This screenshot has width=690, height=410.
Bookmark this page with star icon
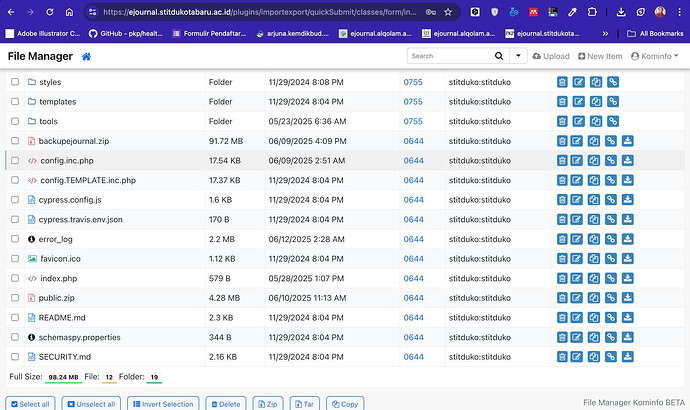point(448,12)
